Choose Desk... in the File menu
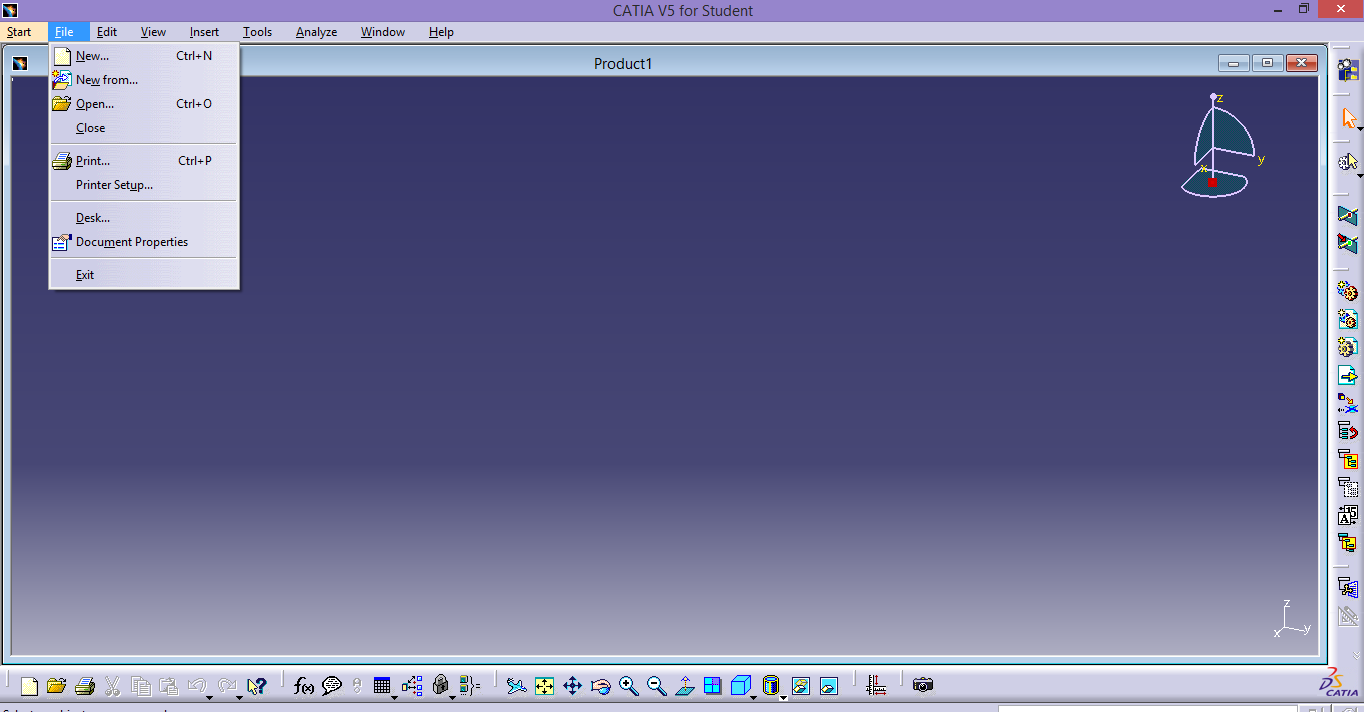Screen dimensions: 1364x712 coord(144,218)
